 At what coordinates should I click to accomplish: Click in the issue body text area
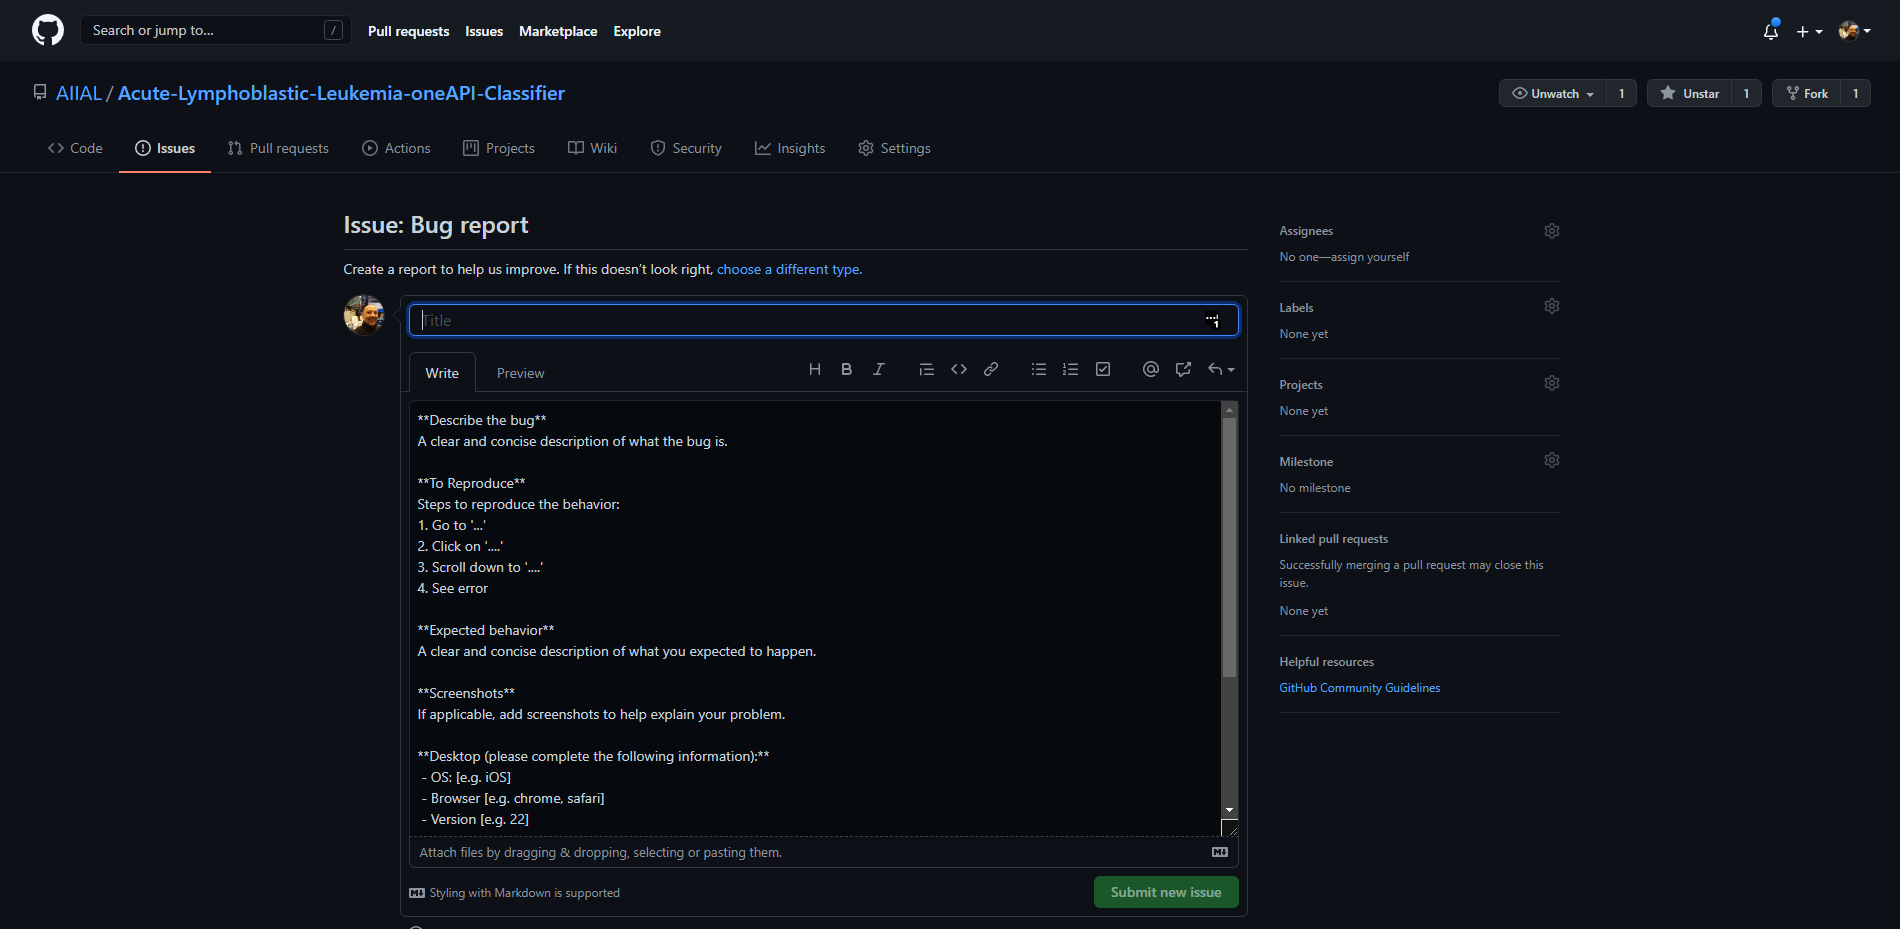(815, 618)
